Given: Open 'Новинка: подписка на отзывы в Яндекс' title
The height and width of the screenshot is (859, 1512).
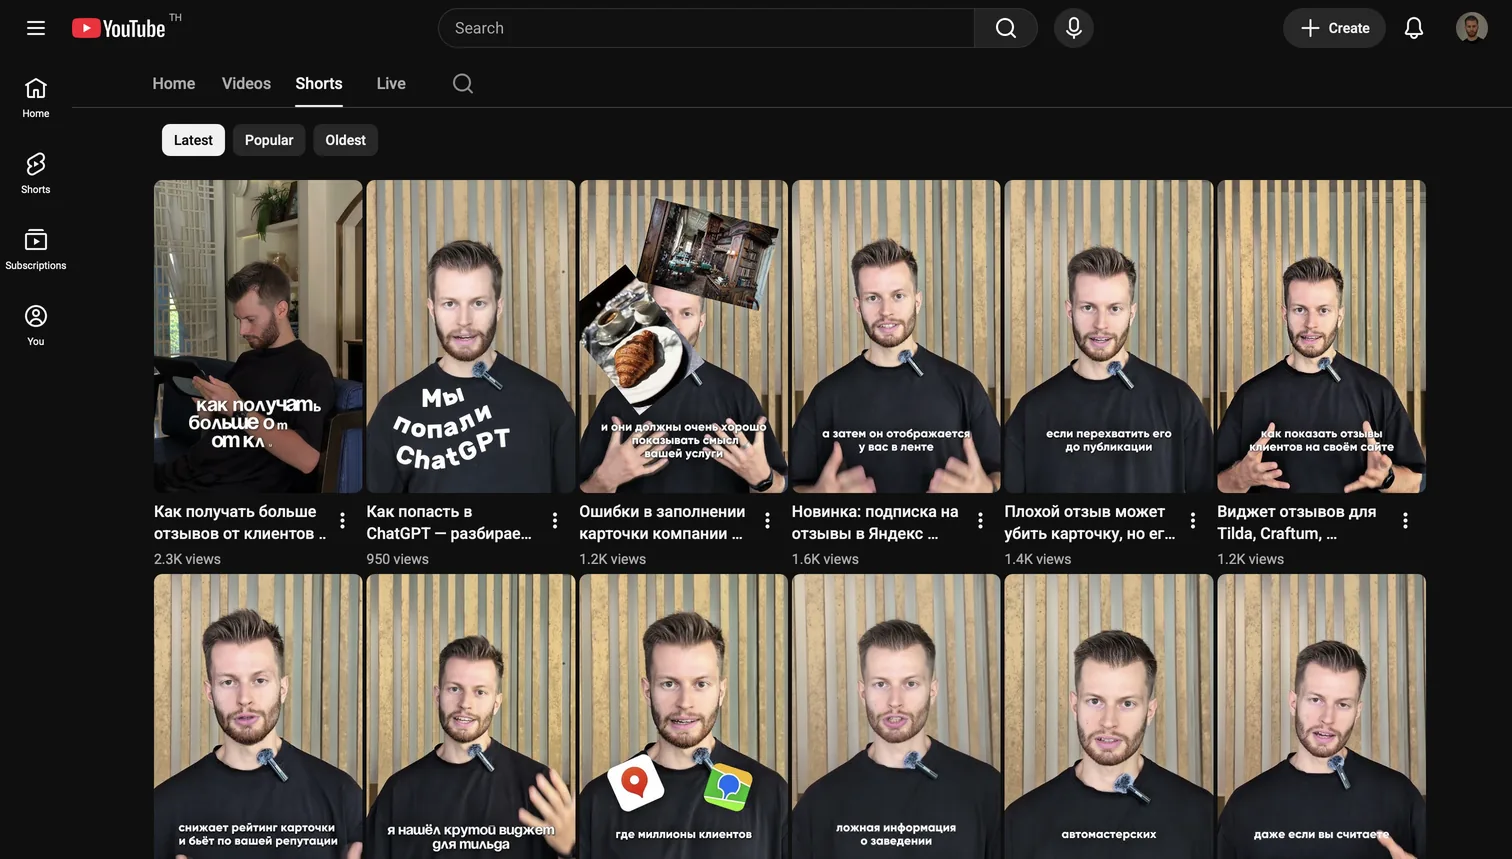Looking at the screenshot, I should (875, 523).
